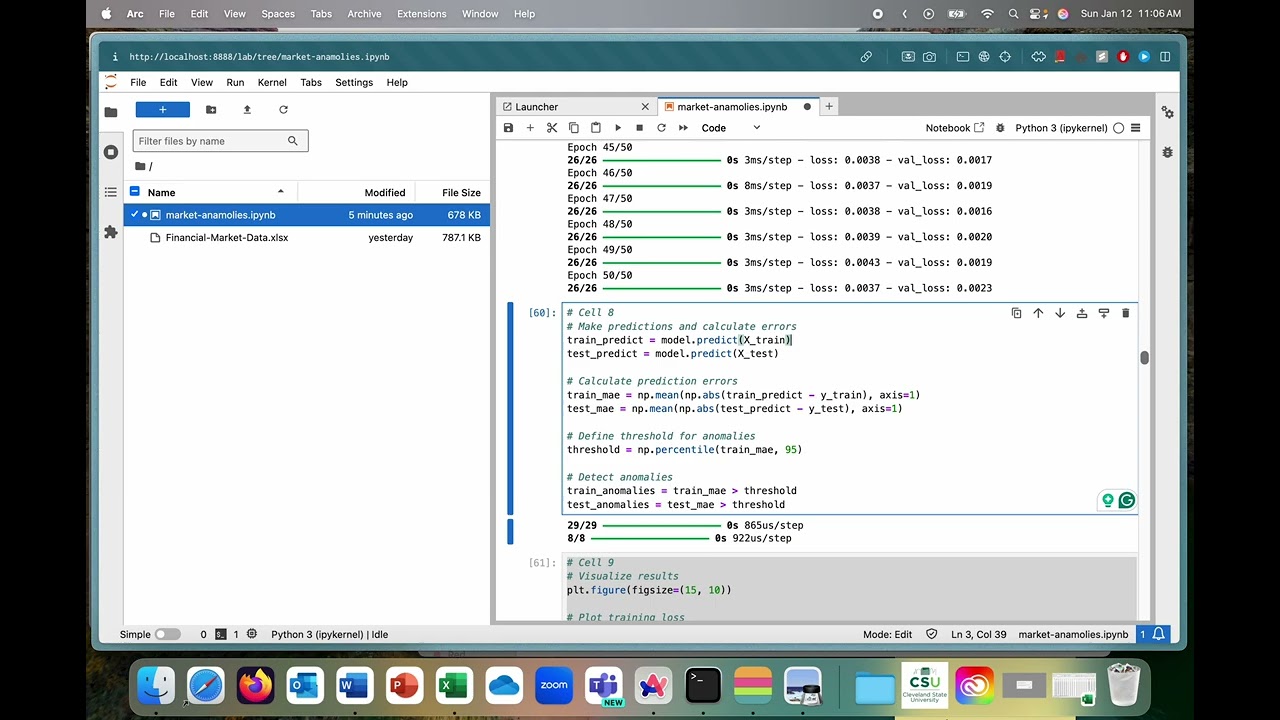
Task: Open the notebook toolbar hamburger menu
Action: click(x=1135, y=128)
